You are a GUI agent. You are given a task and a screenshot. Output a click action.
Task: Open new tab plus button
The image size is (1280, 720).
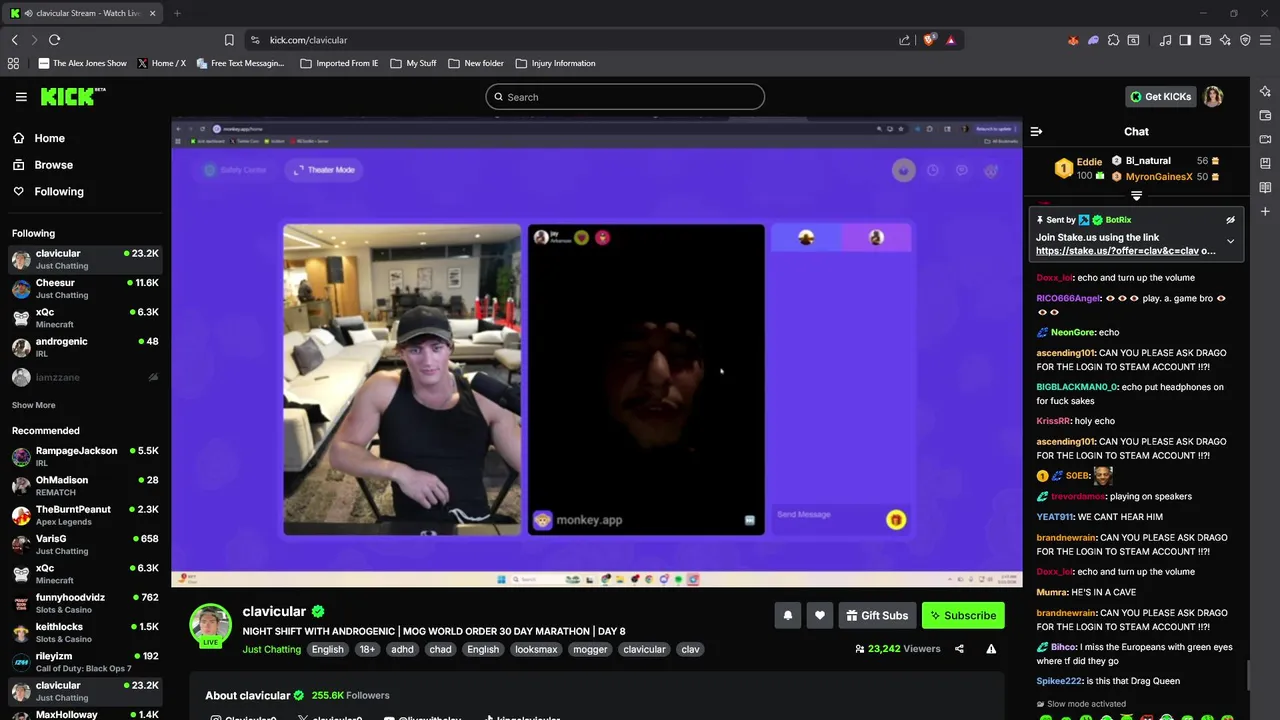pyautogui.click(x=177, y=13)
